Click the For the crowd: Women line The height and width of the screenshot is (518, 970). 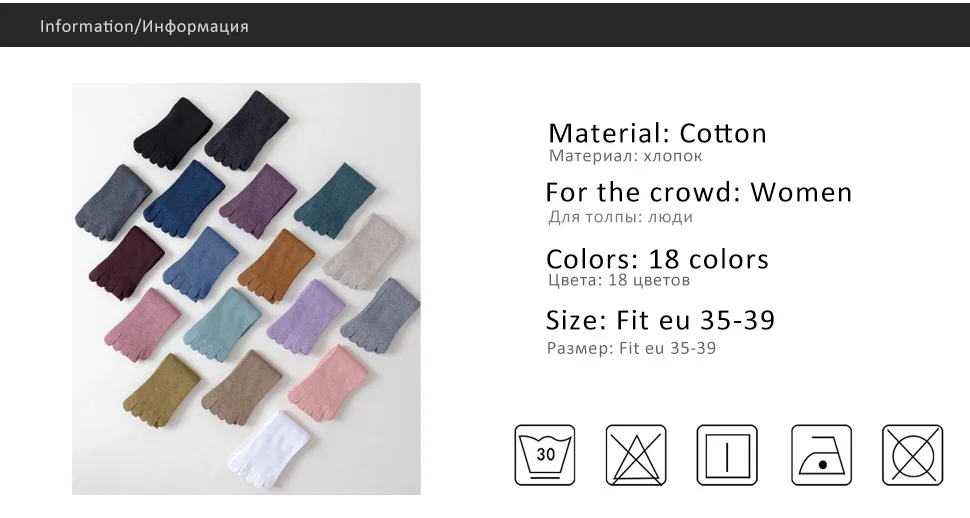(698, 192)
